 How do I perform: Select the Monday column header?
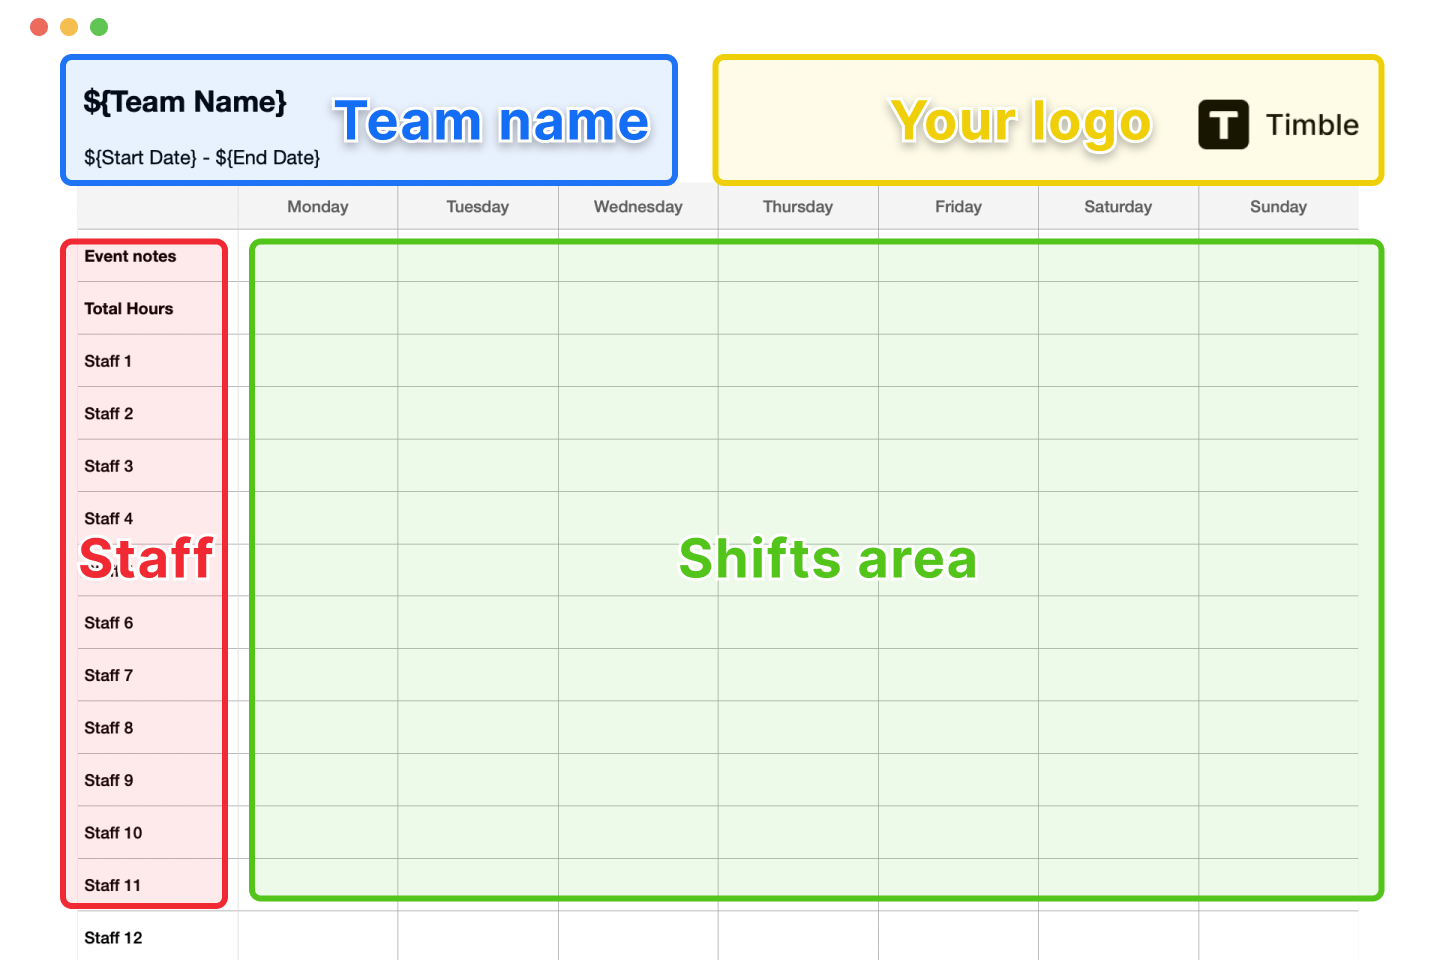coord(318,207)
